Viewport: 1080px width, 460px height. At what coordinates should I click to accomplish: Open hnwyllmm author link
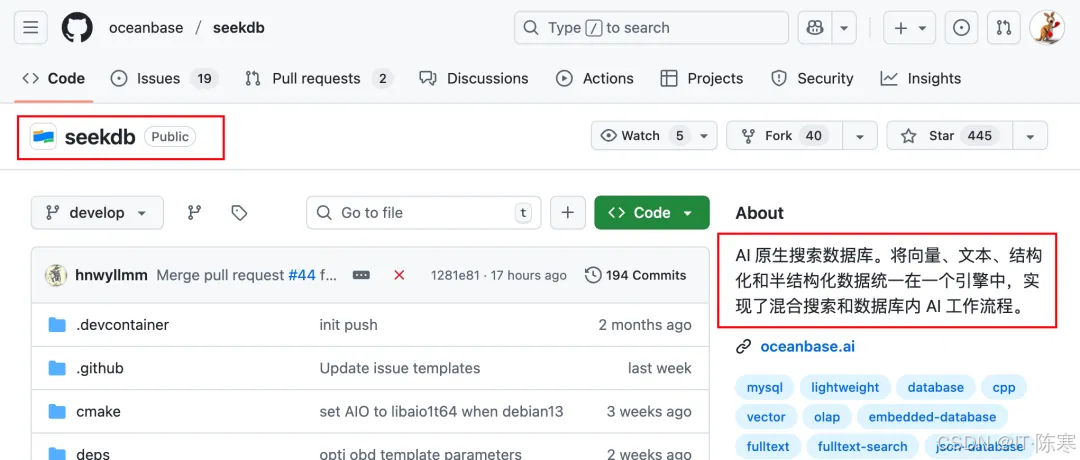[111, 275]
